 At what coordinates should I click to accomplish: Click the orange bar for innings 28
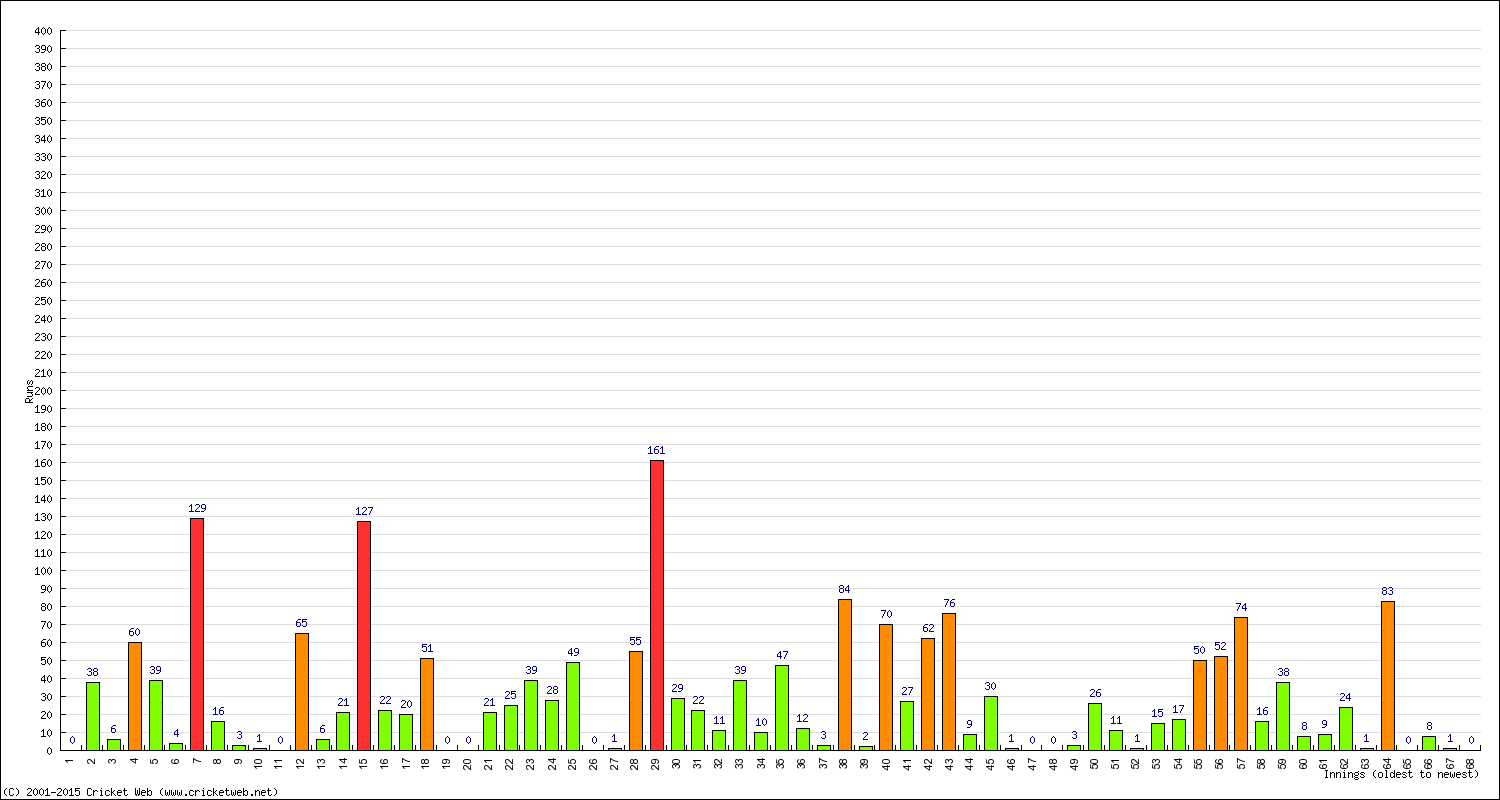(636, 700)
